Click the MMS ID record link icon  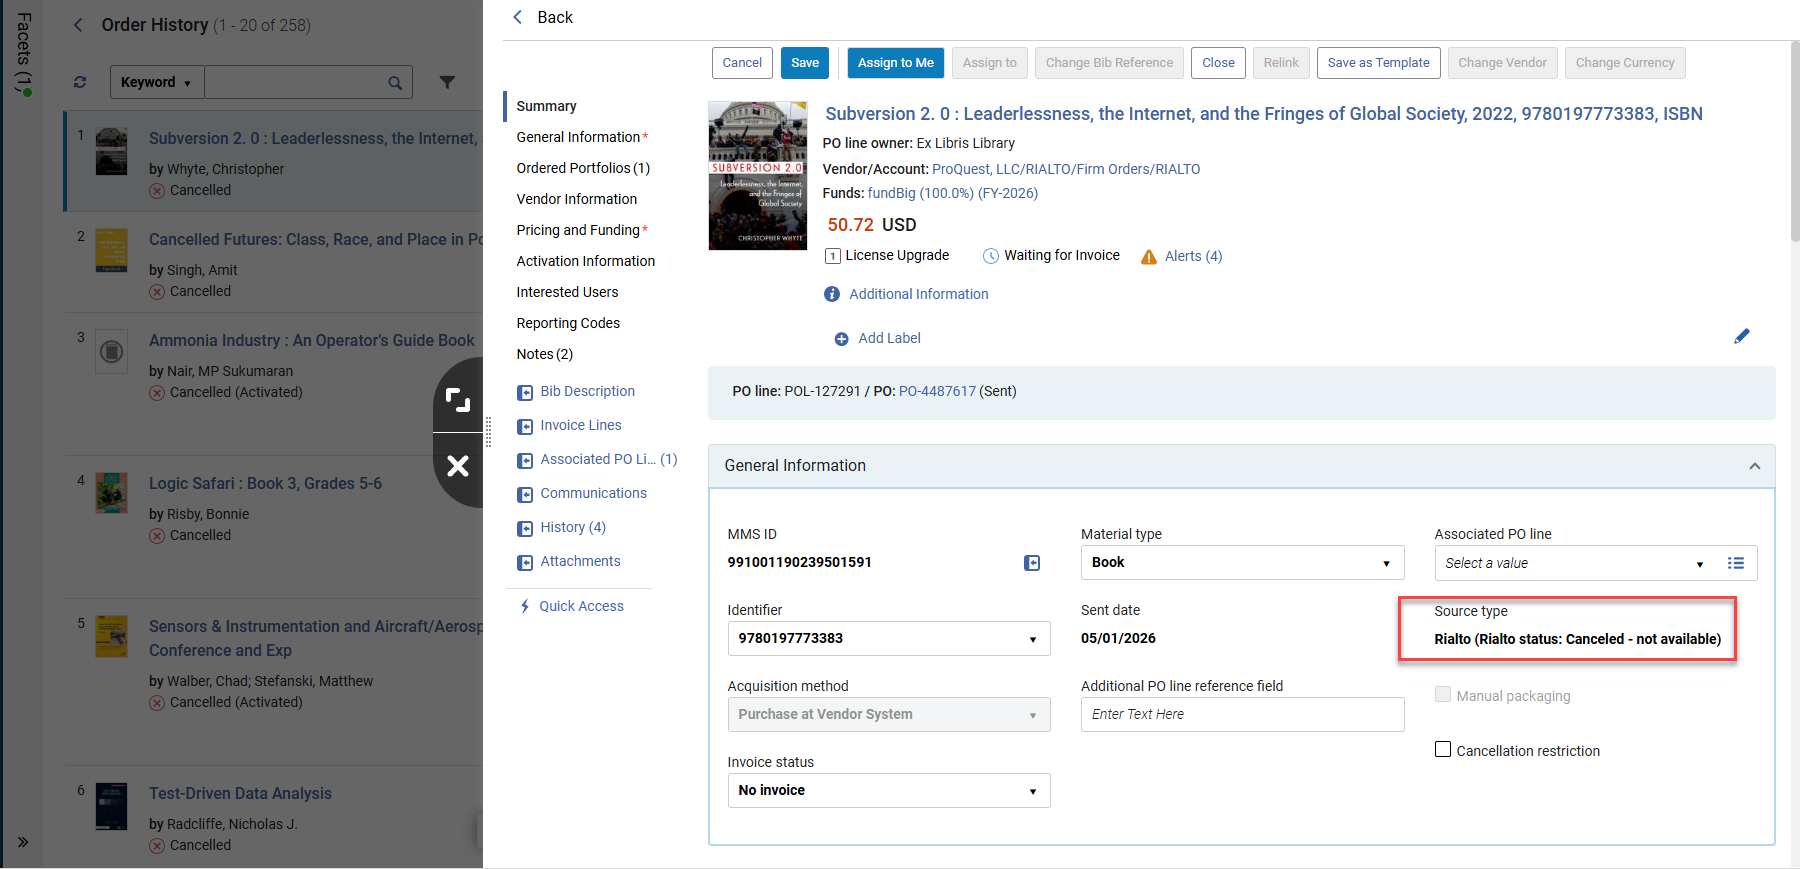1032,563
